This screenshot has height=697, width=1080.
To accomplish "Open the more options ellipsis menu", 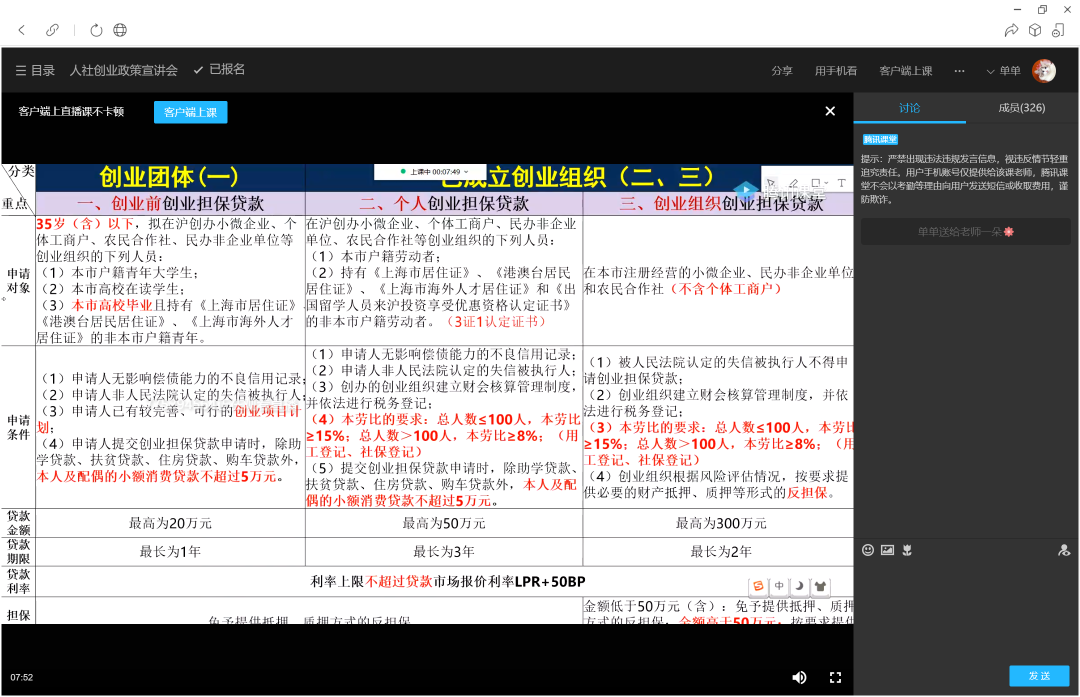I will 959,71.
